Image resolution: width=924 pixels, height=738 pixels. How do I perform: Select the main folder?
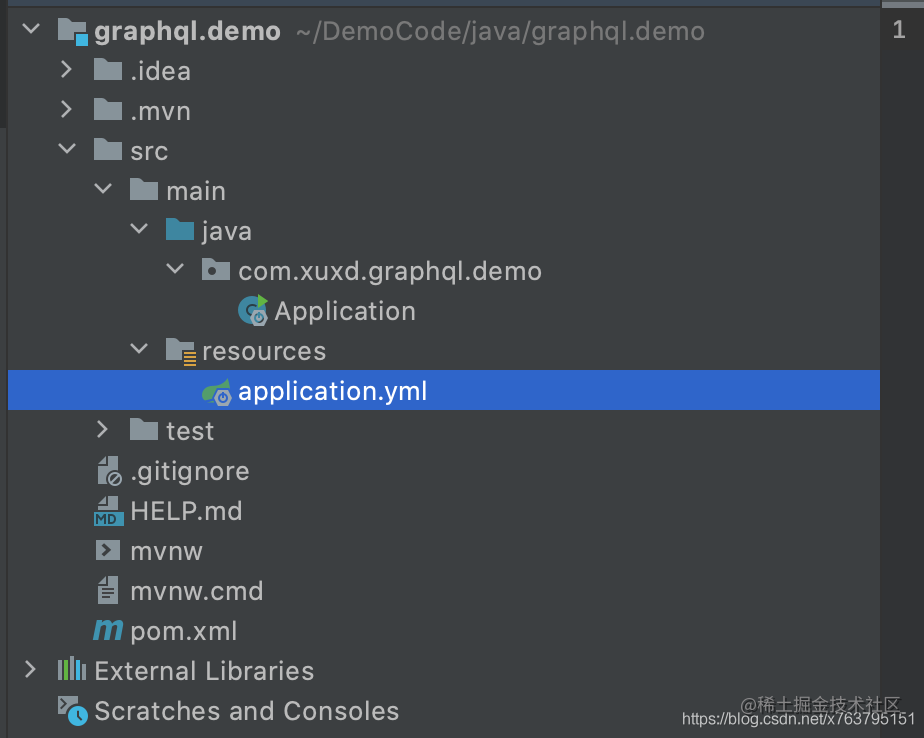196,189
